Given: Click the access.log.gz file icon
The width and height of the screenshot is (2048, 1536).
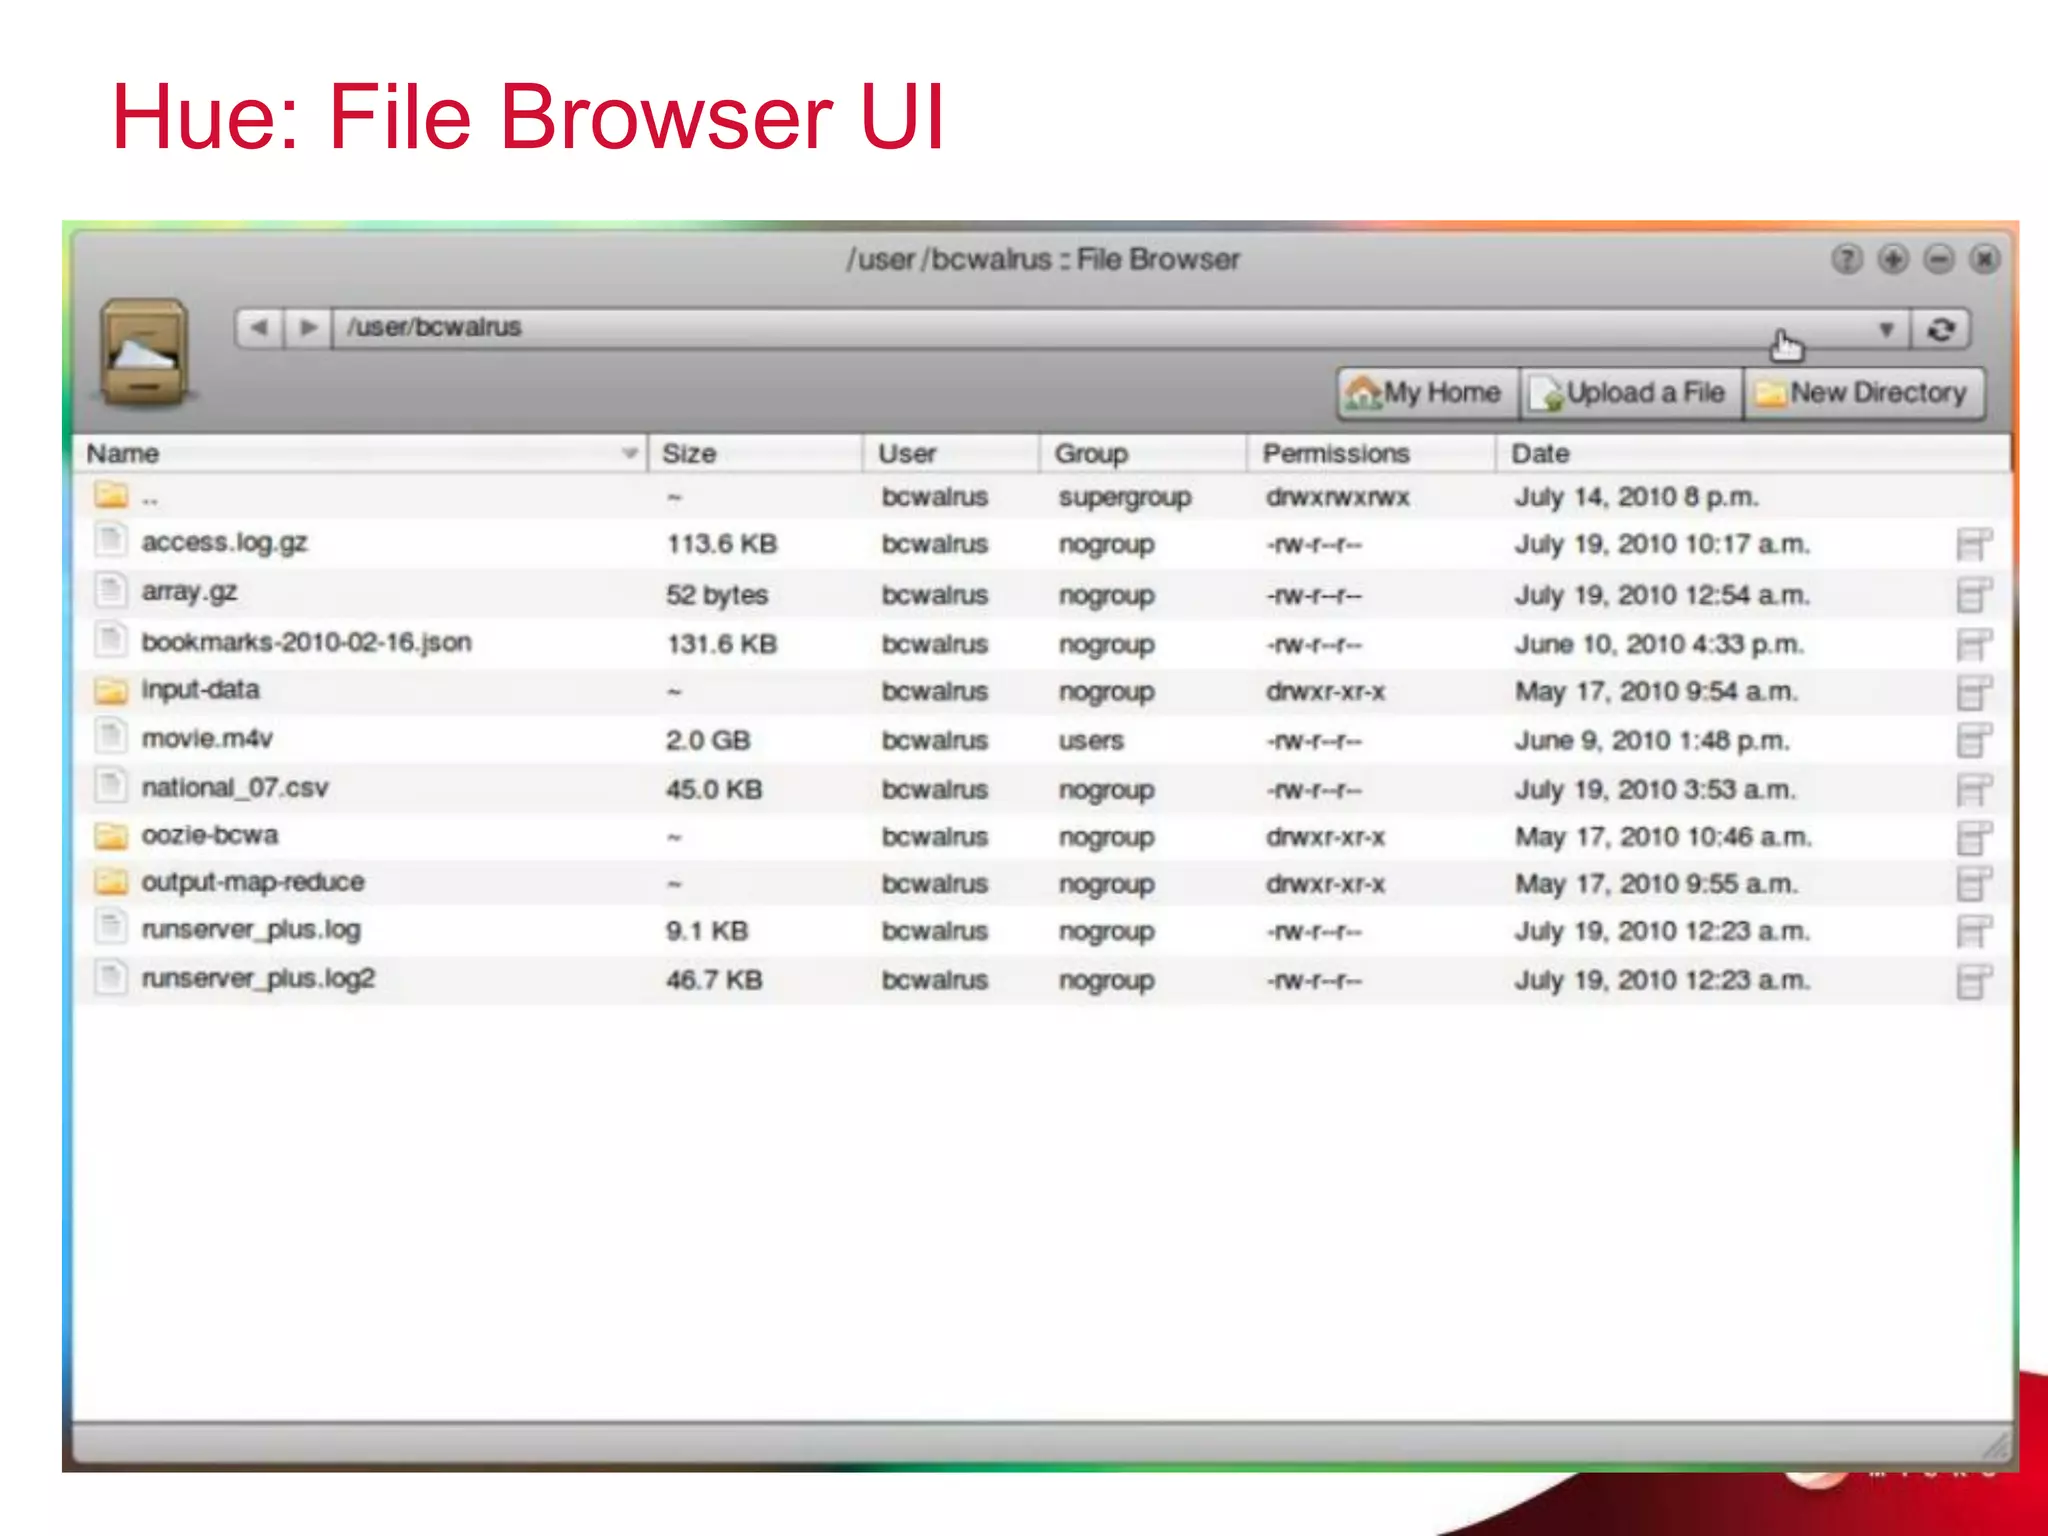Looking at the screenshot, I should point(111,540).
